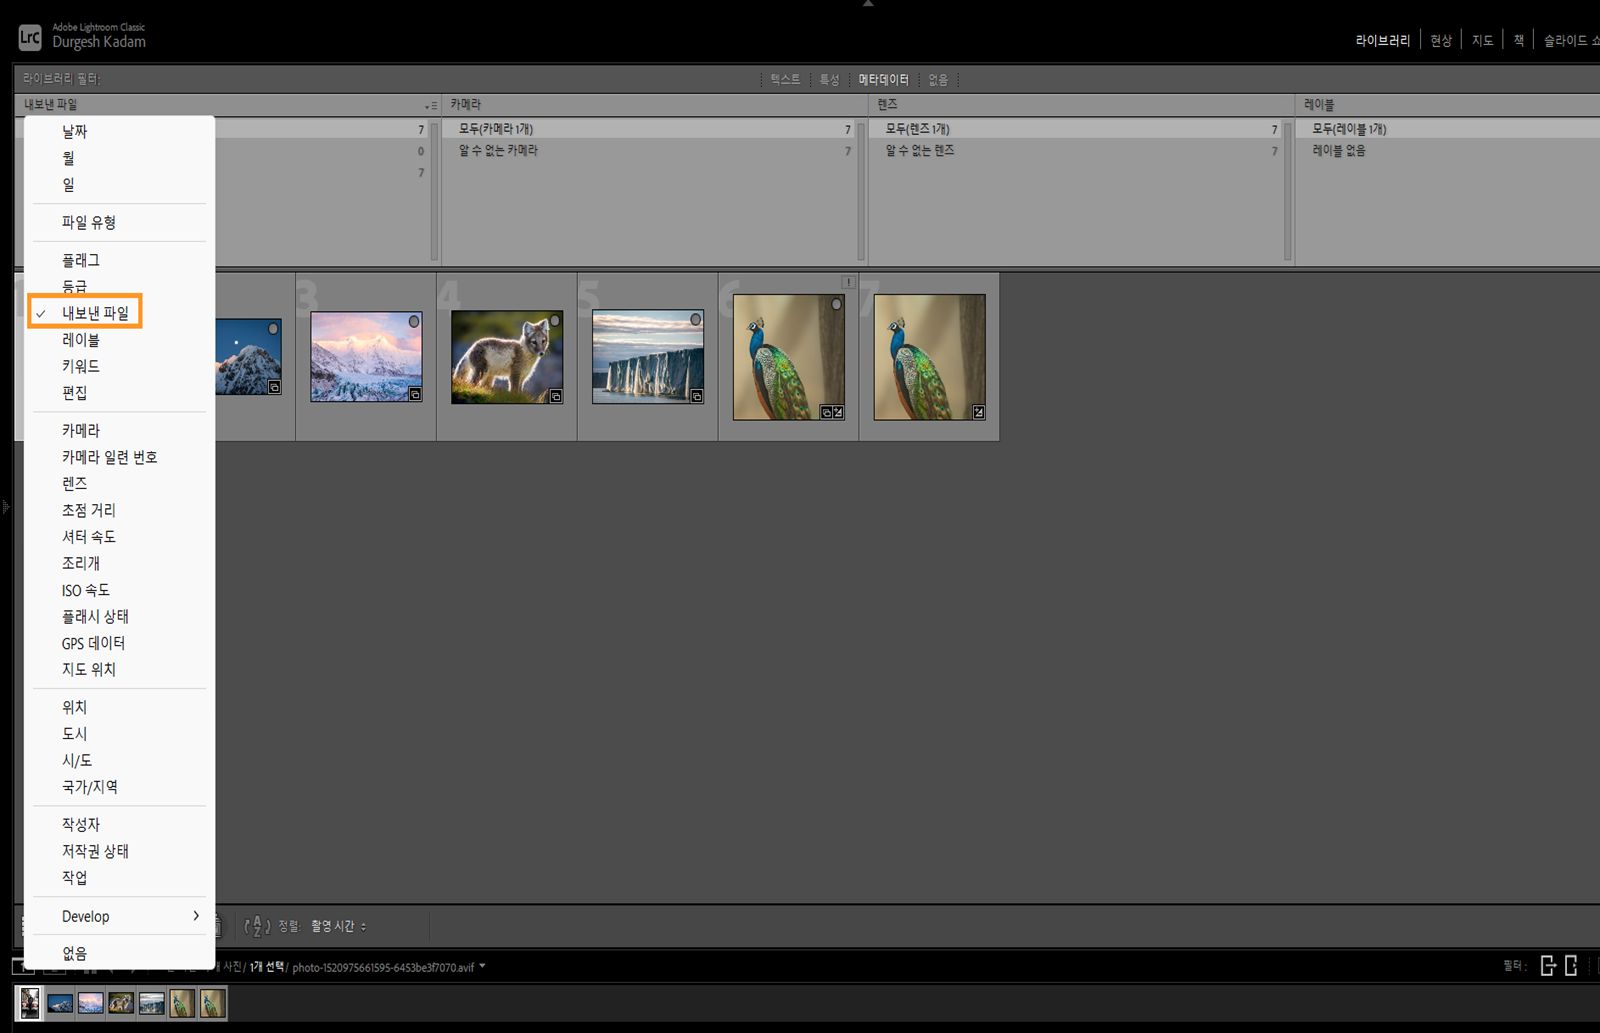
Task: Open the 레이블 column header menu
Action: [x=1319, y=104]
